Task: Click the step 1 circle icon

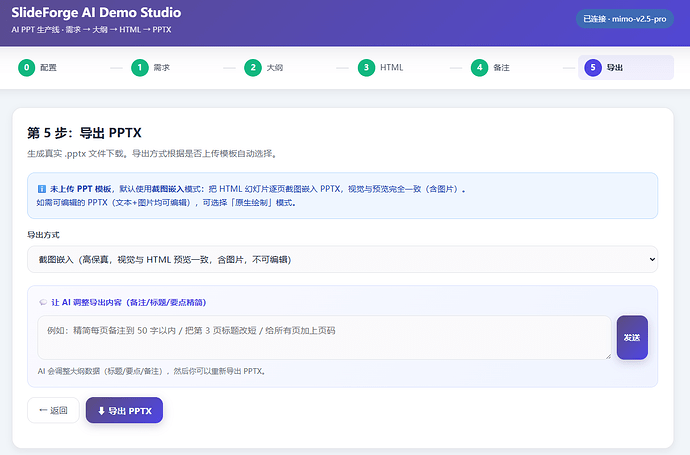Action: [140, 67]
